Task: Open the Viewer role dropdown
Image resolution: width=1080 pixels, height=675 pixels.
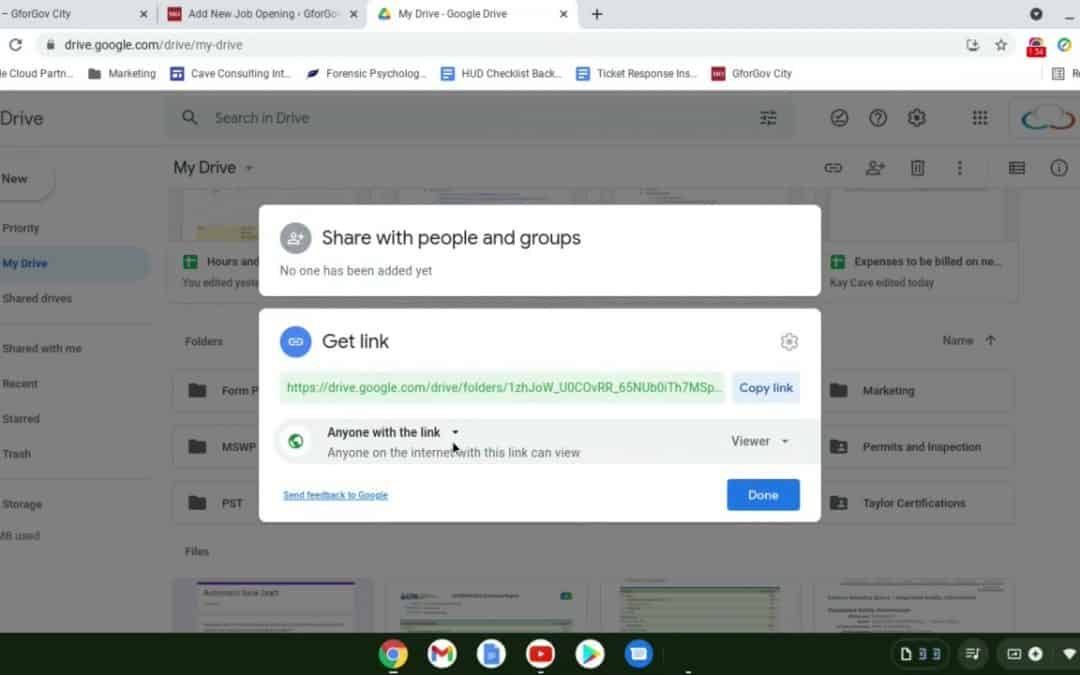Action: click(x=760, y=441)
